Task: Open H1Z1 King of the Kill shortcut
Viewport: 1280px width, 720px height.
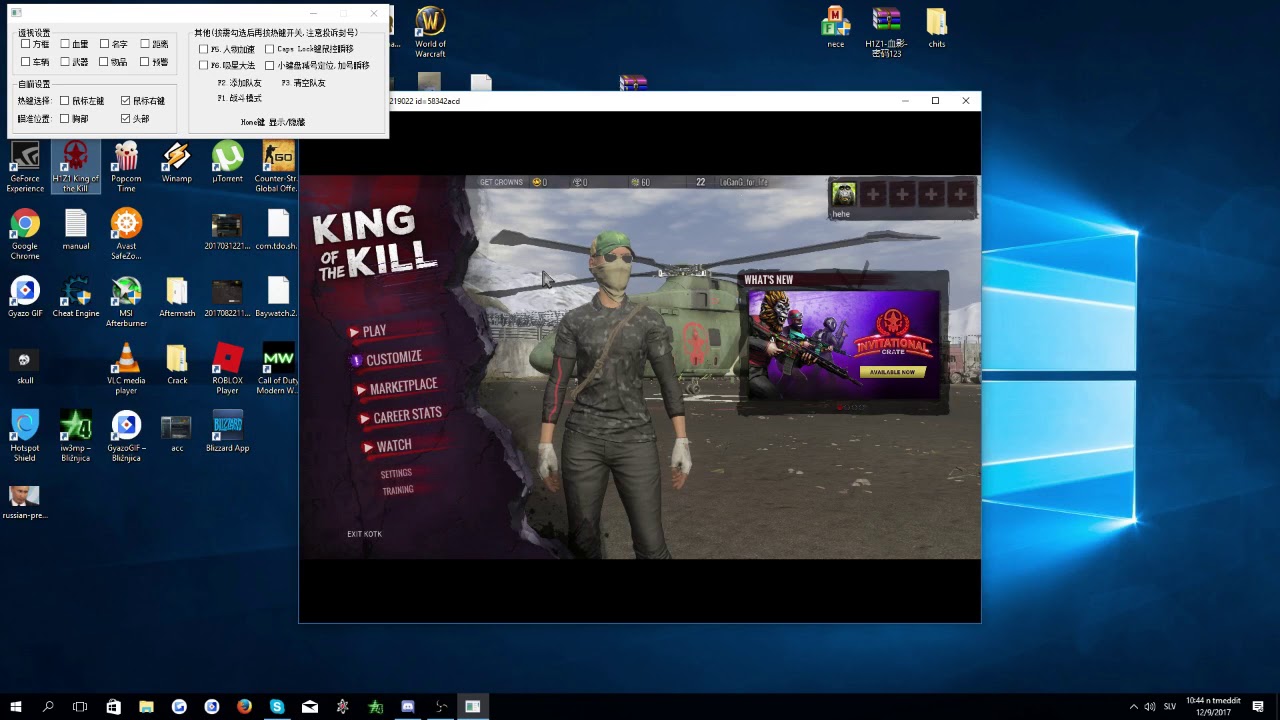Action: [x=76, y=166]
